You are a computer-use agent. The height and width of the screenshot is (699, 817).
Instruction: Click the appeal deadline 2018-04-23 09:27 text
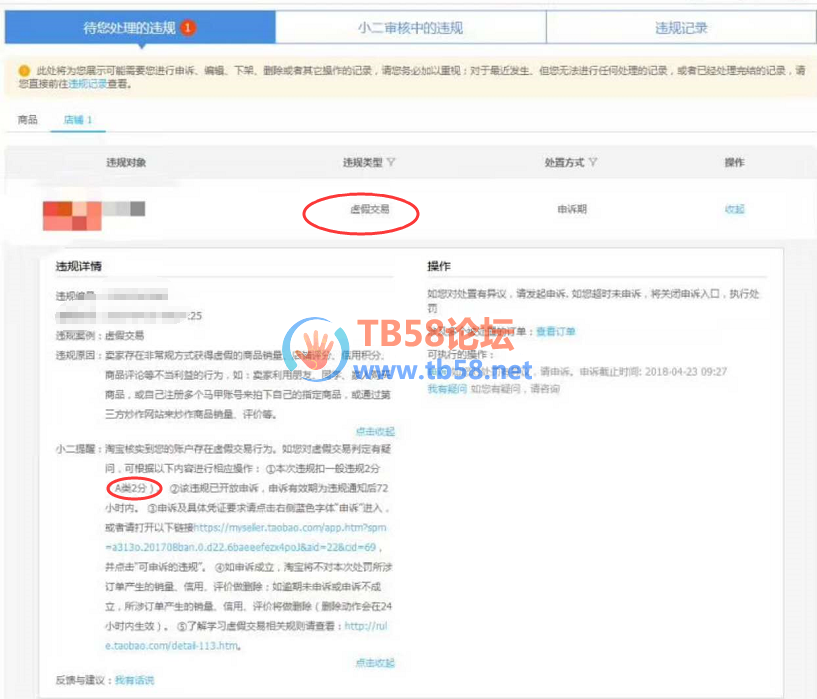pyautogui.click(x=686, y=371)
